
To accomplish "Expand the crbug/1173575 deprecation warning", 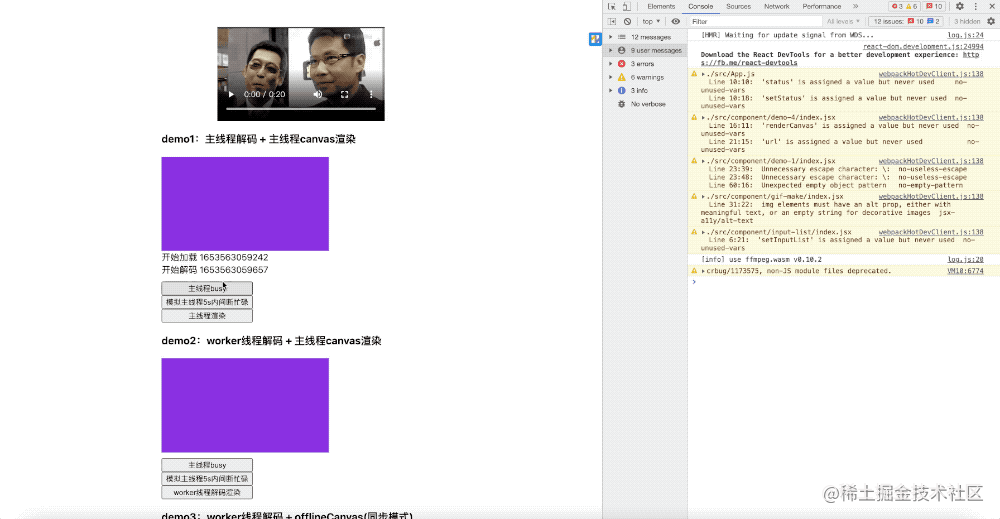I will point(703,271).
